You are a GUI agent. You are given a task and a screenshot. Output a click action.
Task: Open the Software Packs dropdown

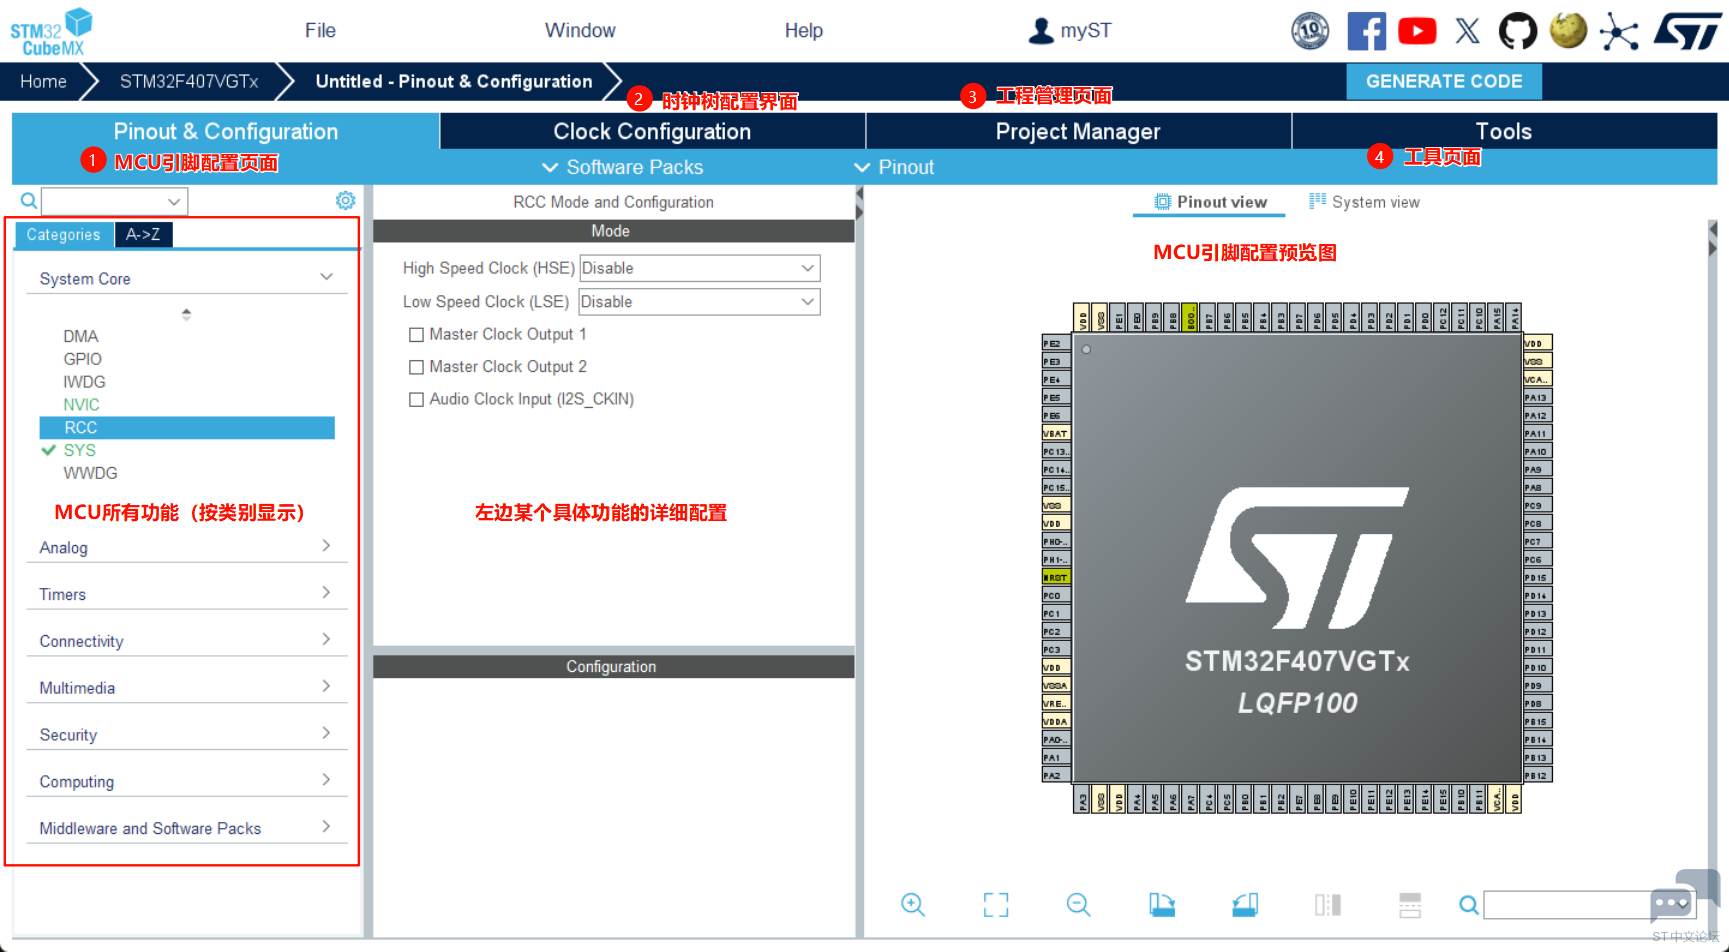coord(623,167)
